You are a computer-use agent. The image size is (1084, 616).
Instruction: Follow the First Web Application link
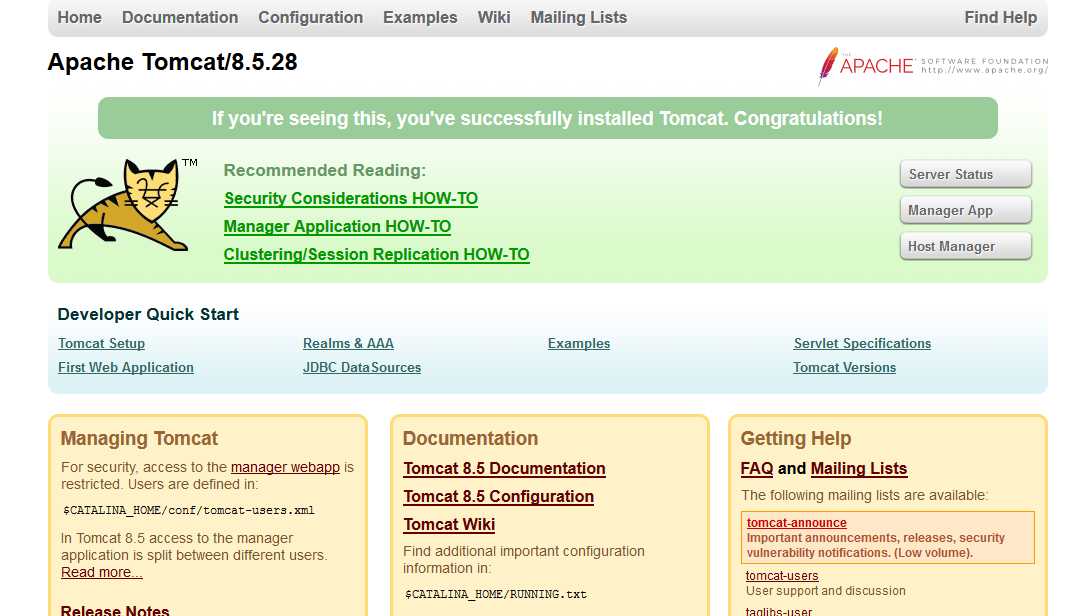126,368
